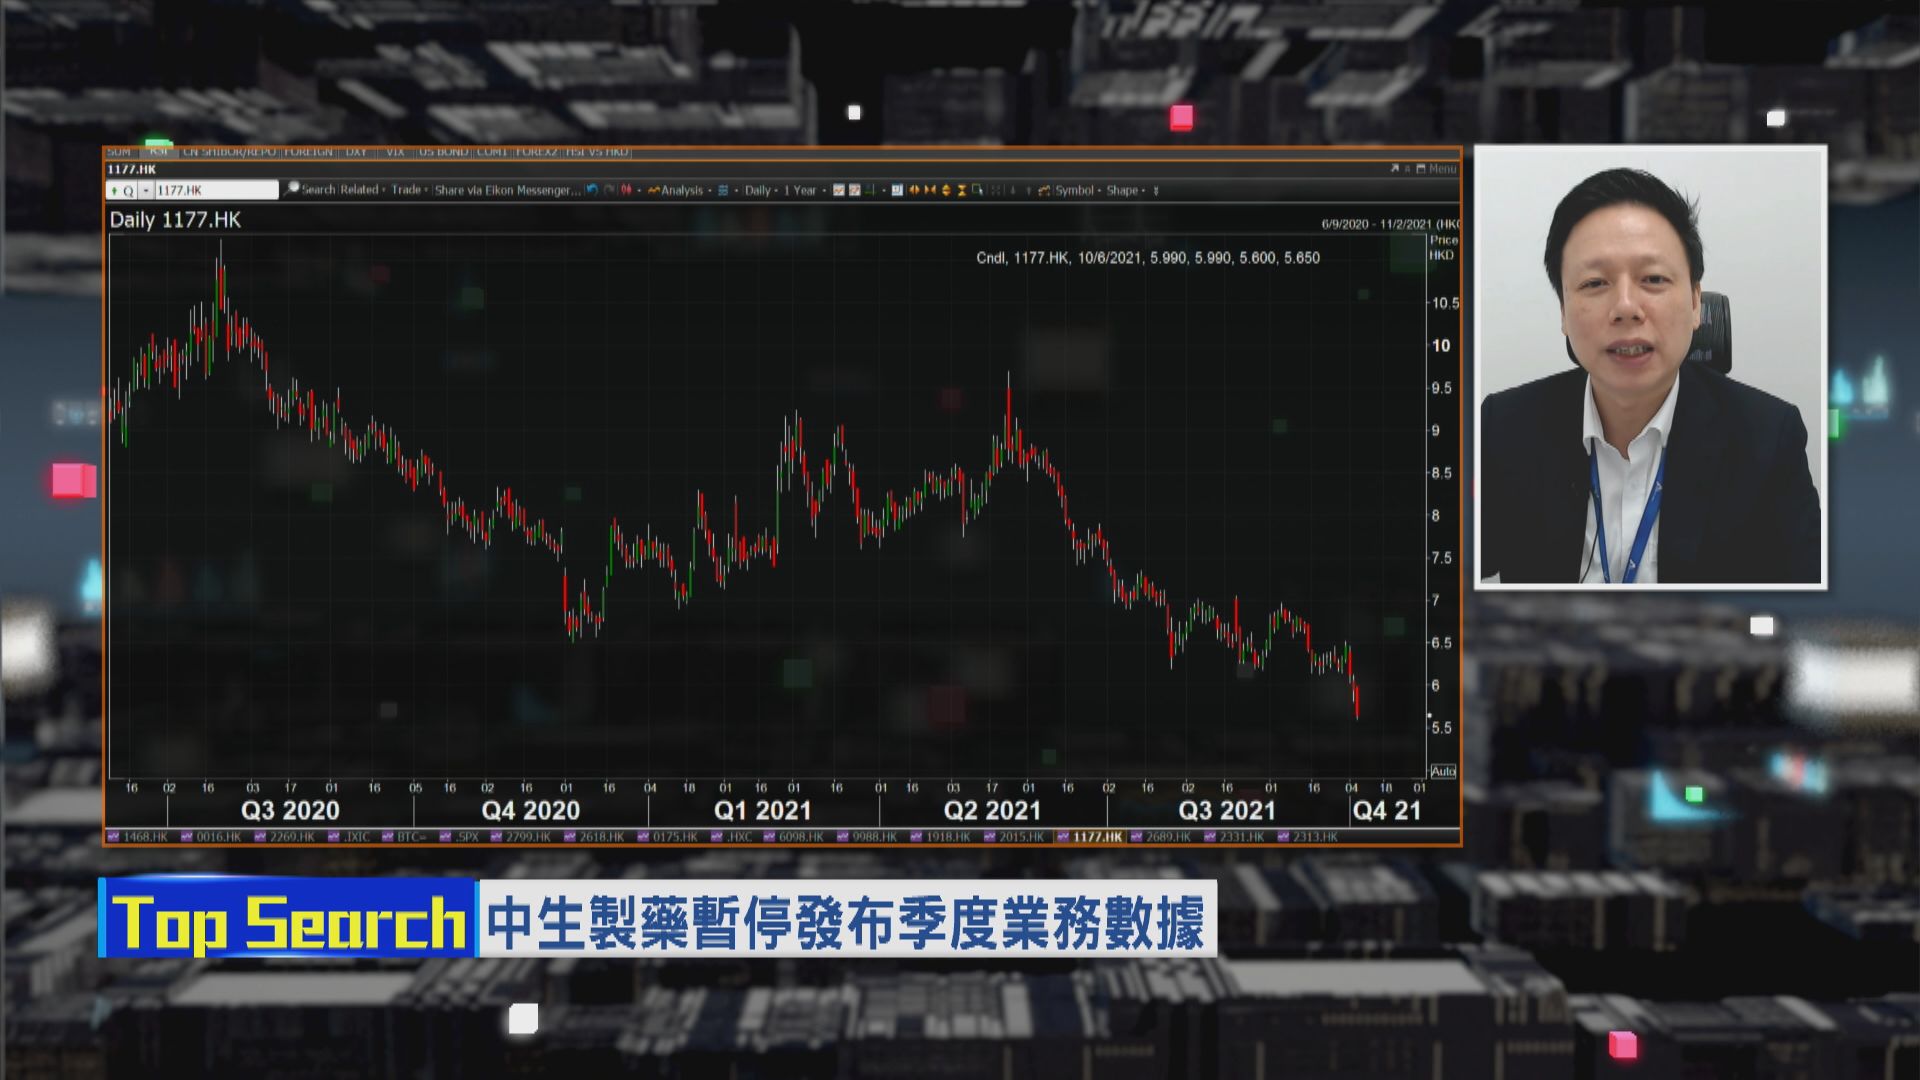This screenshot has height=1080, width=1920.
Task: Click the Redo arrow icon
Action: coord(606,190)
